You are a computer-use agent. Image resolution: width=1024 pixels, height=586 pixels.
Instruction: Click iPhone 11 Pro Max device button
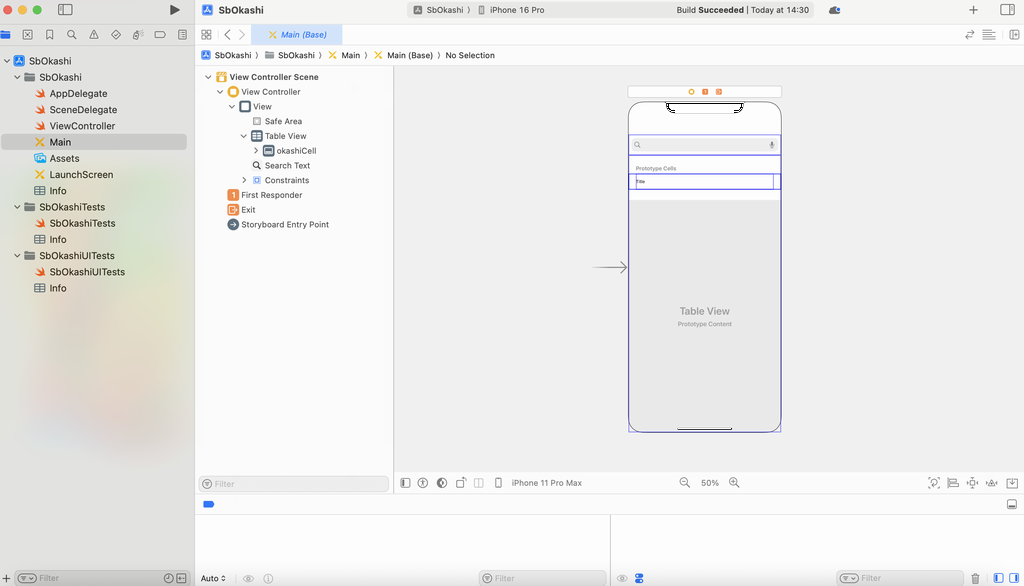(x=546, y=483)
